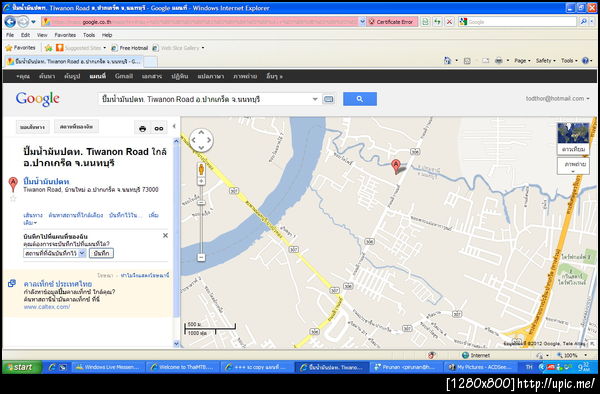Click the save button beside combo box
600x394 pixels.
[x=101, y=253]
